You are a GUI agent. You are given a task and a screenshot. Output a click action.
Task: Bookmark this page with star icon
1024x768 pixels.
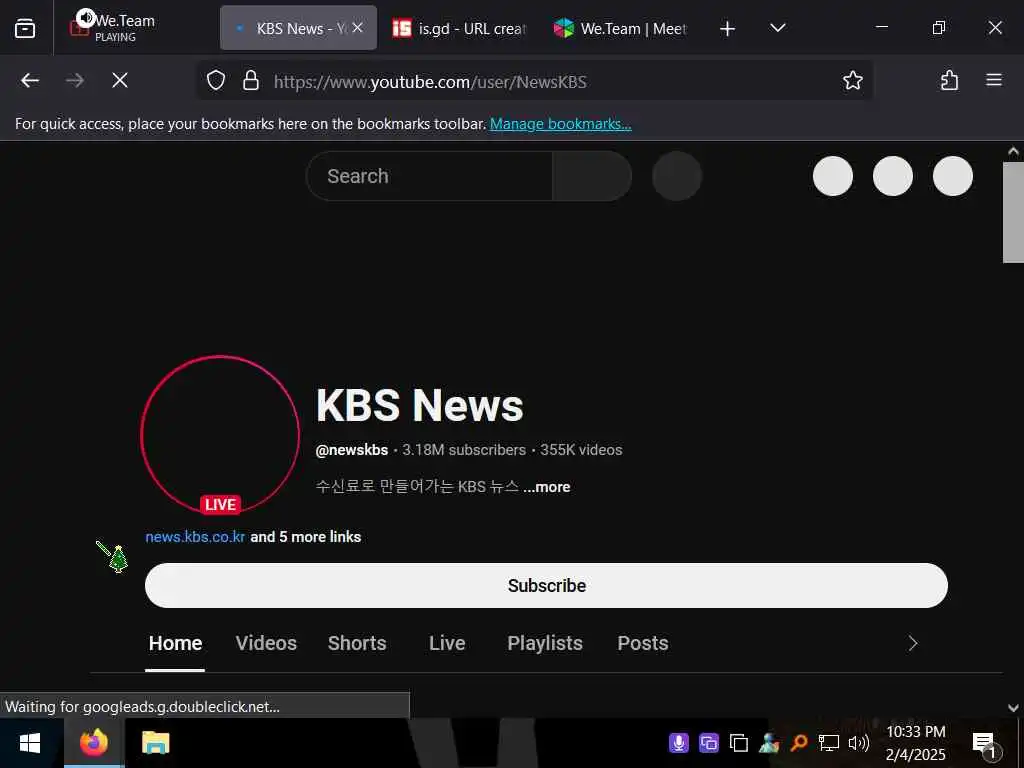click(852, 81)
